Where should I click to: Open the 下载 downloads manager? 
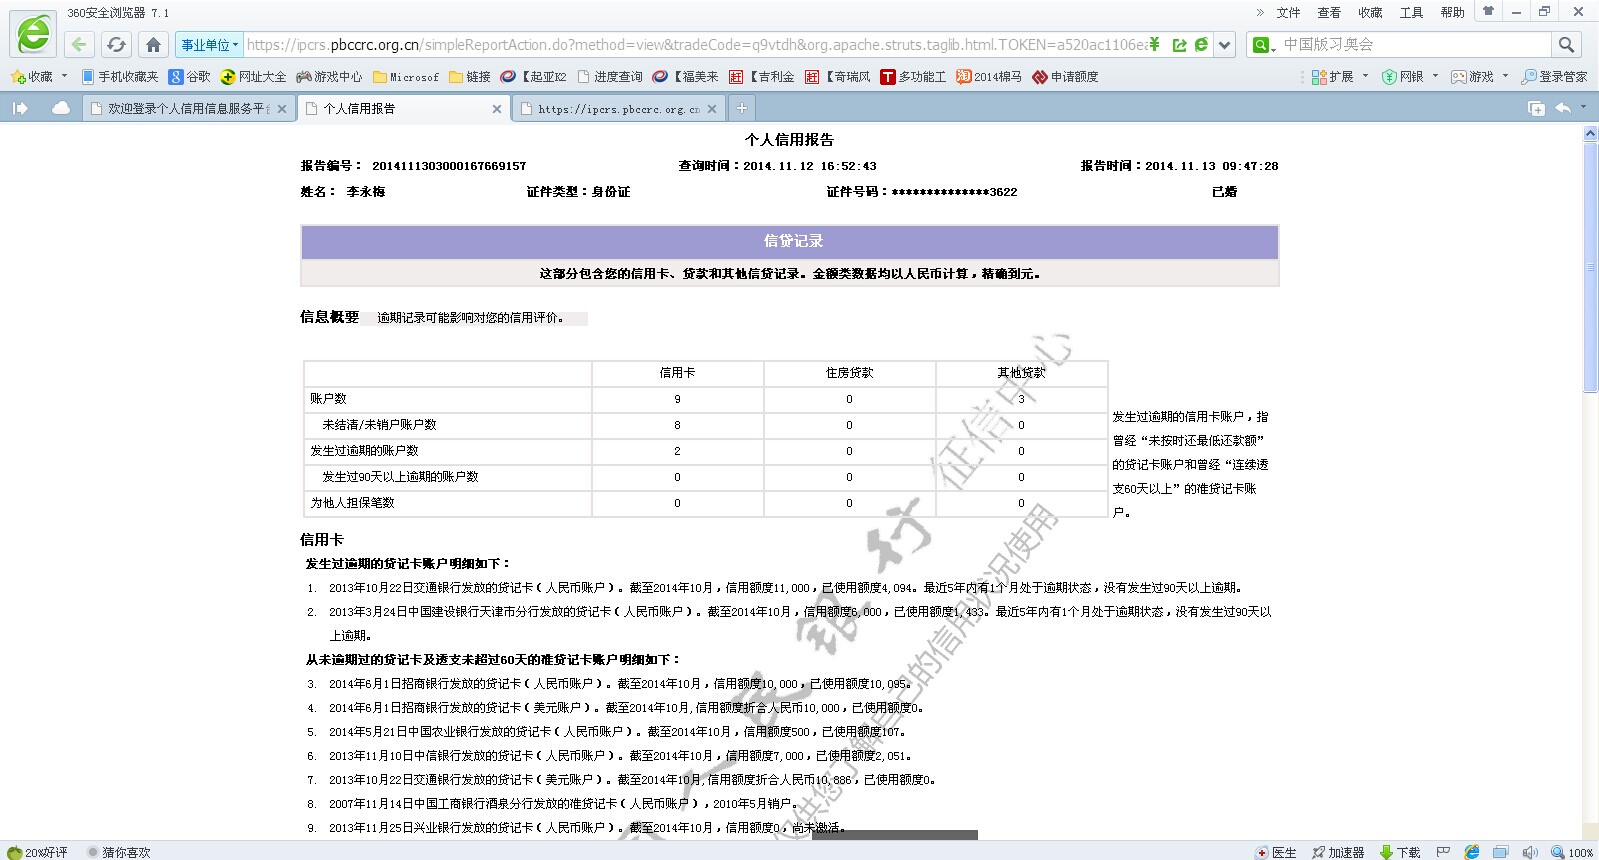1400,852
